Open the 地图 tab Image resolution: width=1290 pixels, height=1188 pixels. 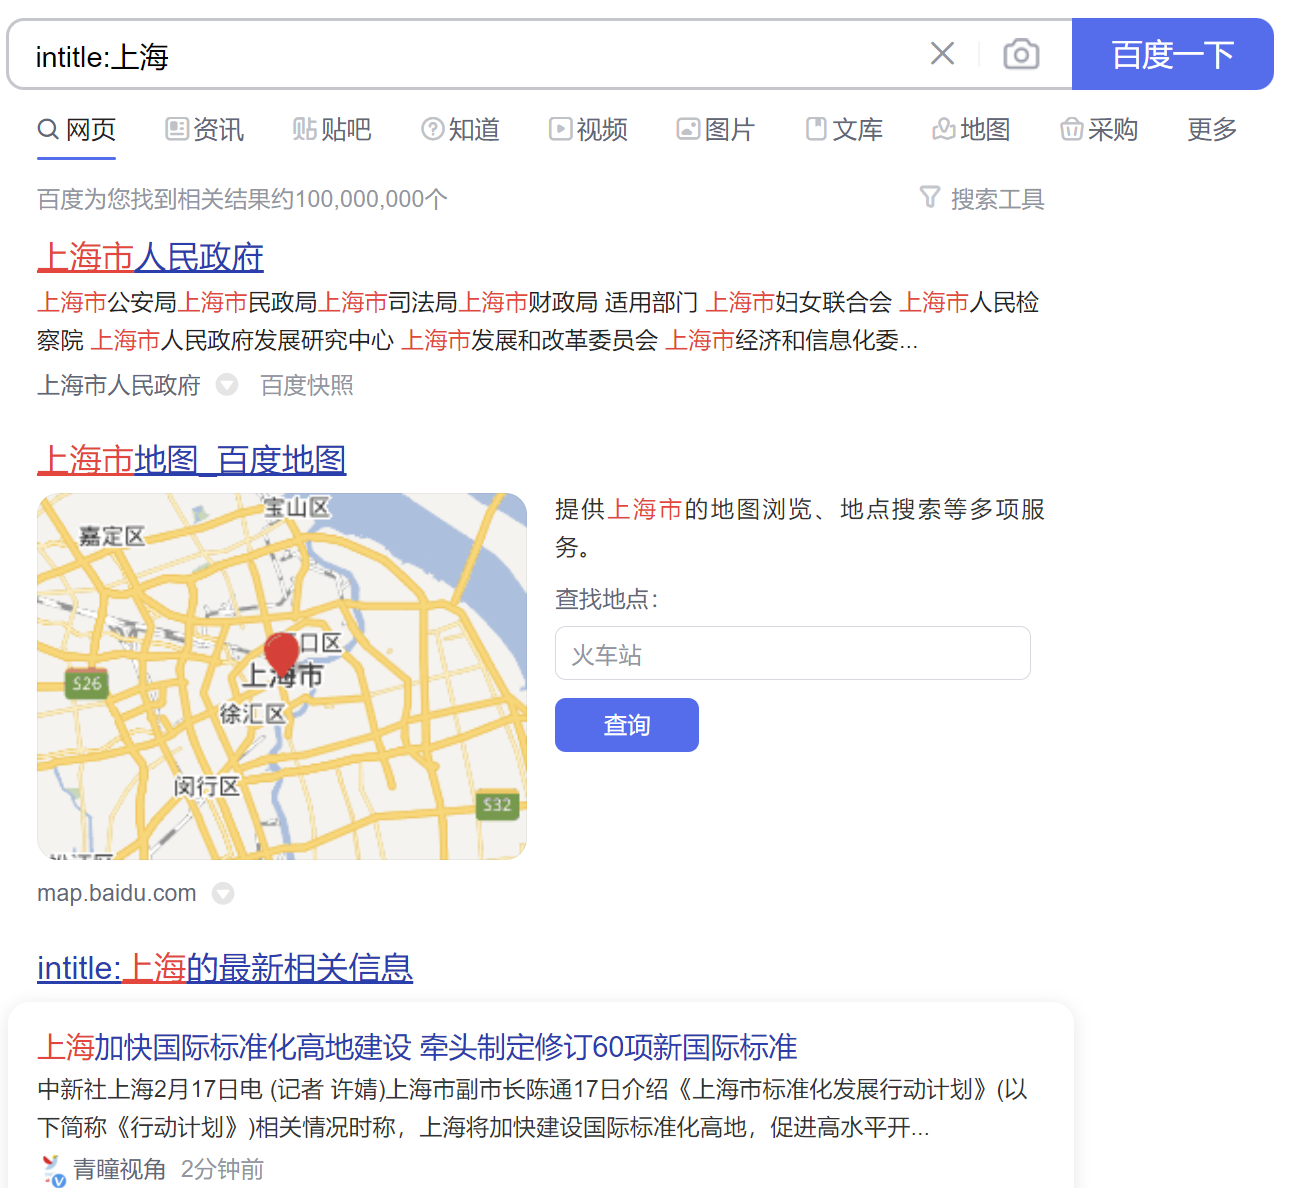point(971,129)
